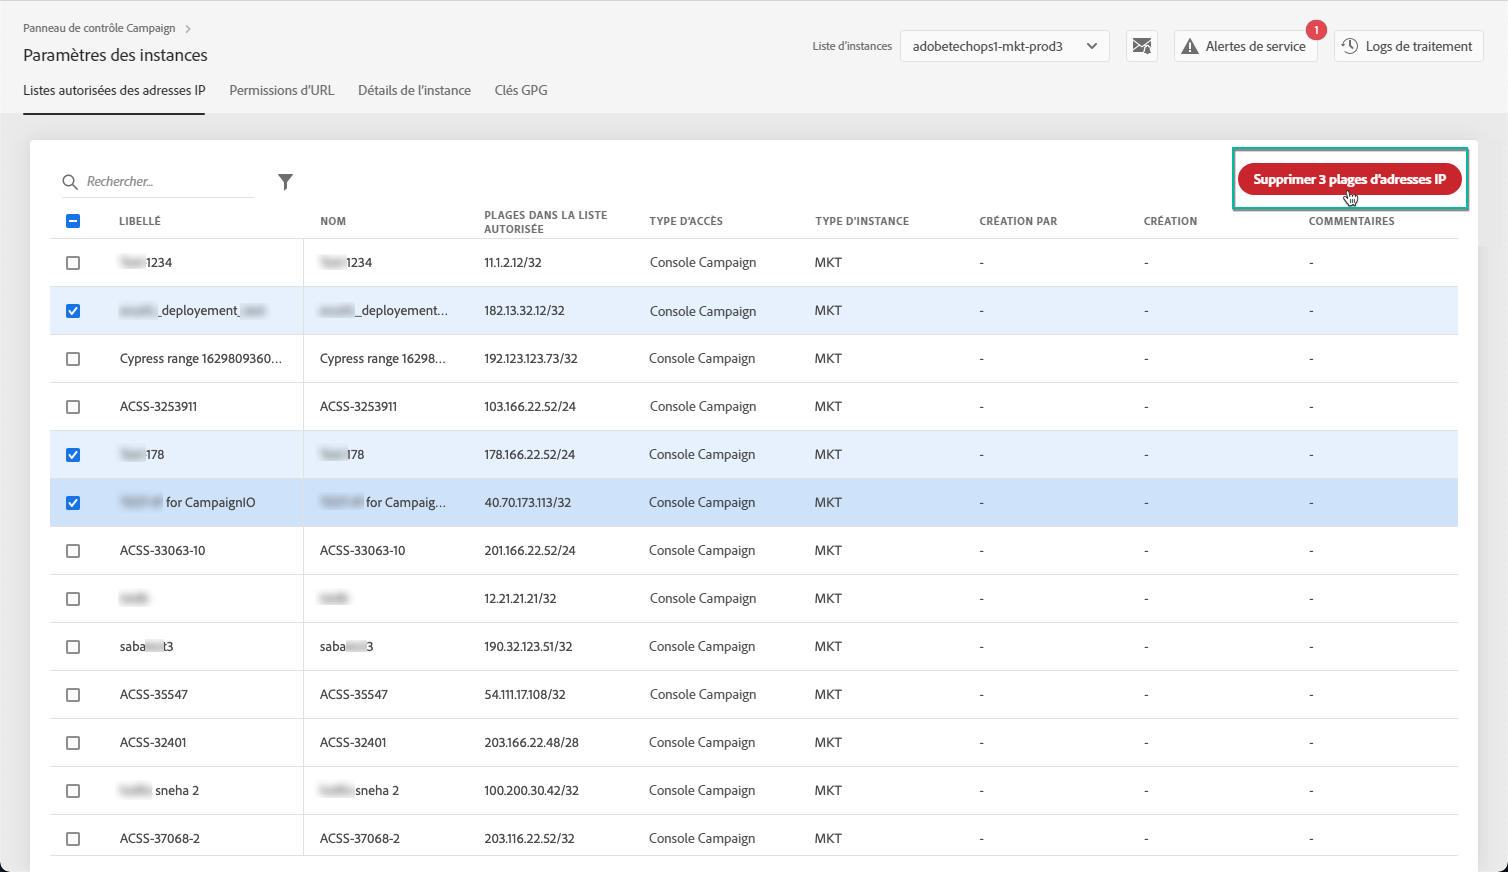
Task: Go to Panneau de contrôle Campaign breadcrumb
Action: pyautogui.click(x=99, y=28)
